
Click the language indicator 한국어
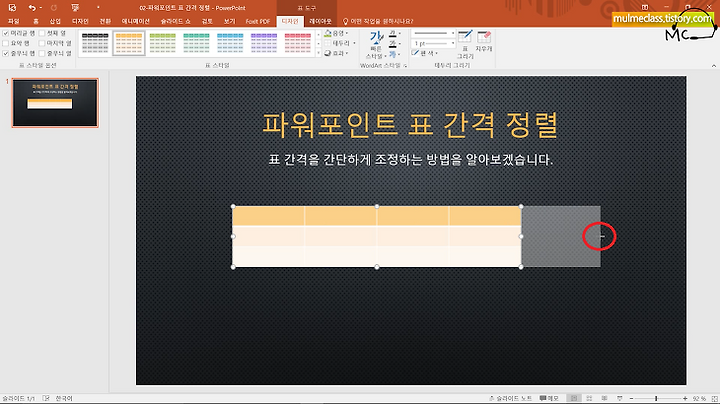click(x=64, y=398)
